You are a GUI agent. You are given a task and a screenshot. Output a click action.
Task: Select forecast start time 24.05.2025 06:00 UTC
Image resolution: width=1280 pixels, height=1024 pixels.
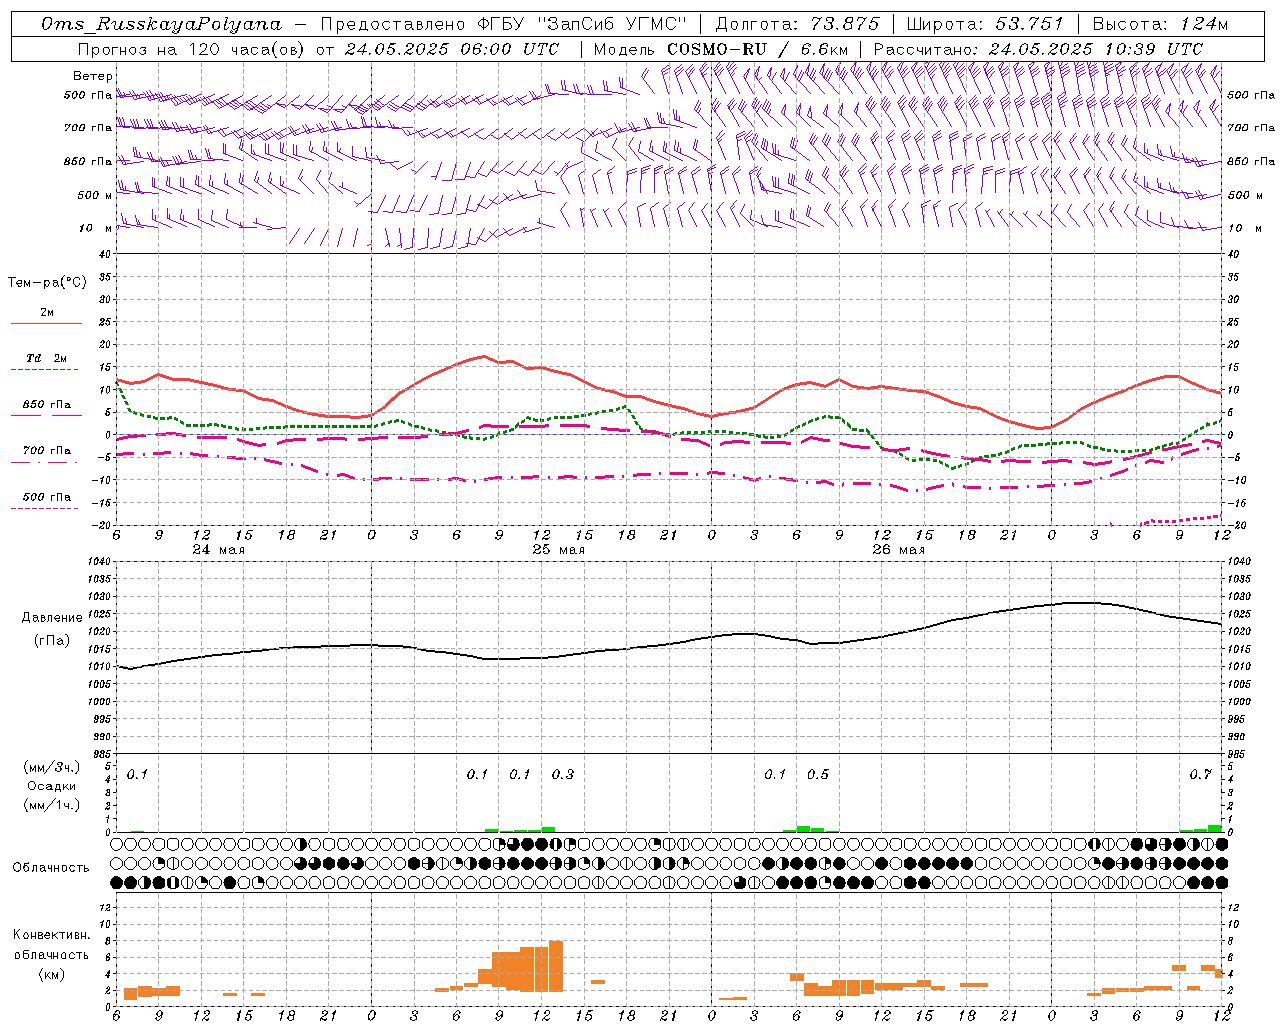pos(452,49)
